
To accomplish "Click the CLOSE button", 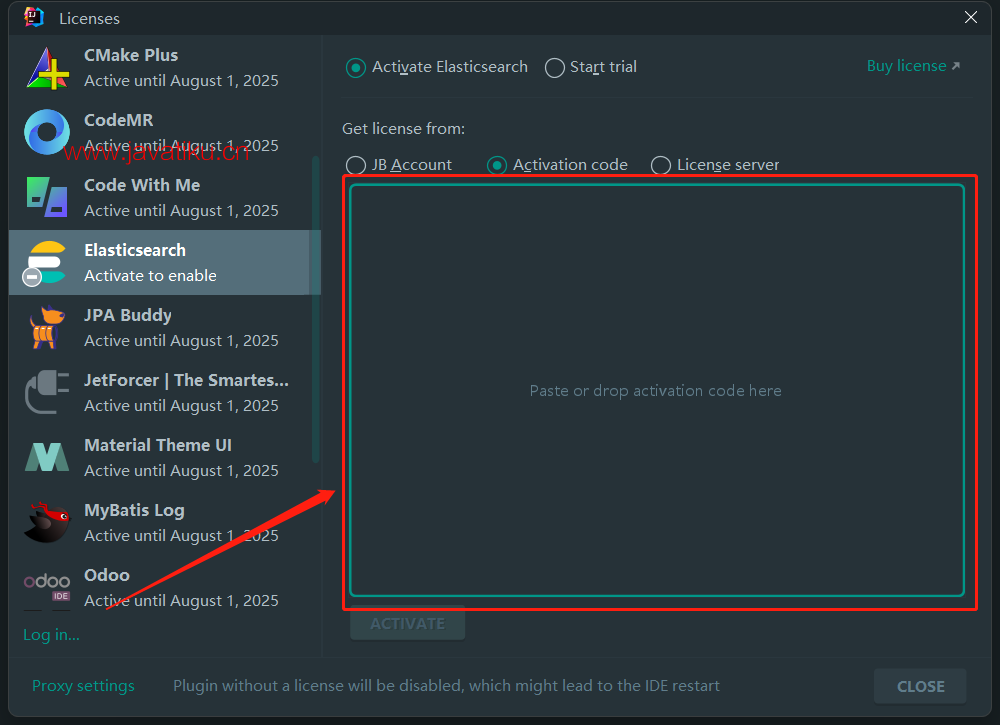I will 920,686.
